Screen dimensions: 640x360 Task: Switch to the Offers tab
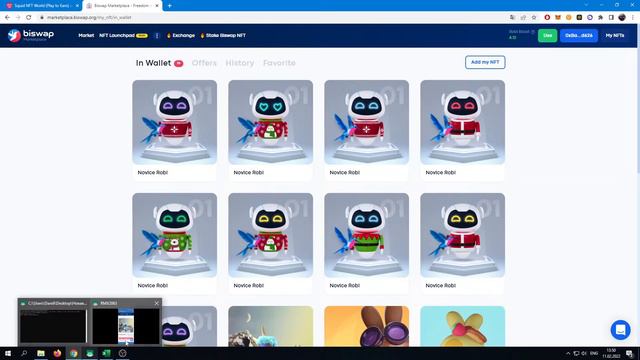pyautogui.click(x=204, y=63)
